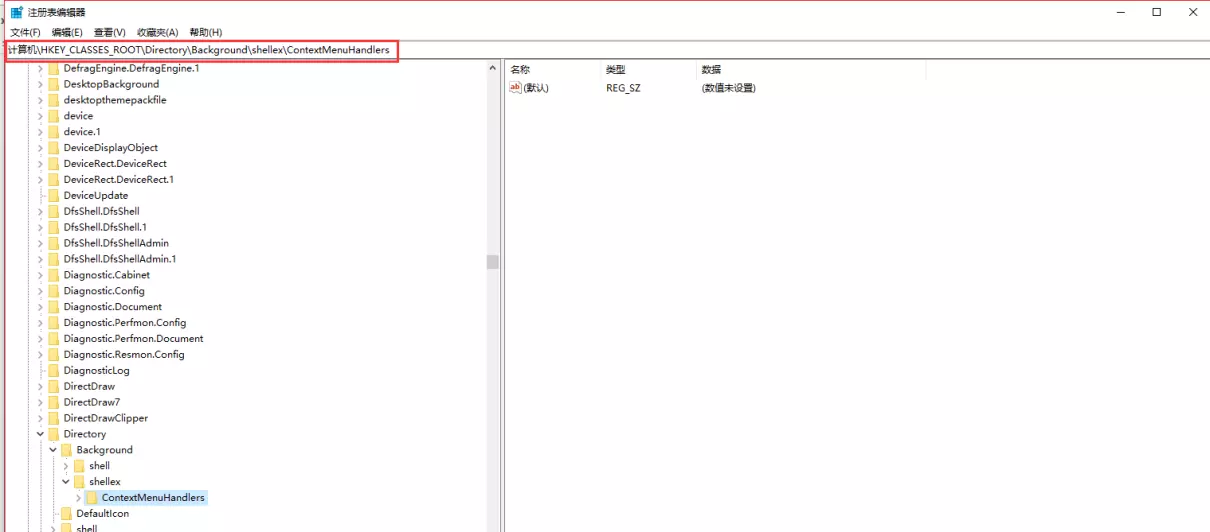Expand the DfsShell.DfsShell key
The height and width of the screenshot is (532, 1210).
41,211
